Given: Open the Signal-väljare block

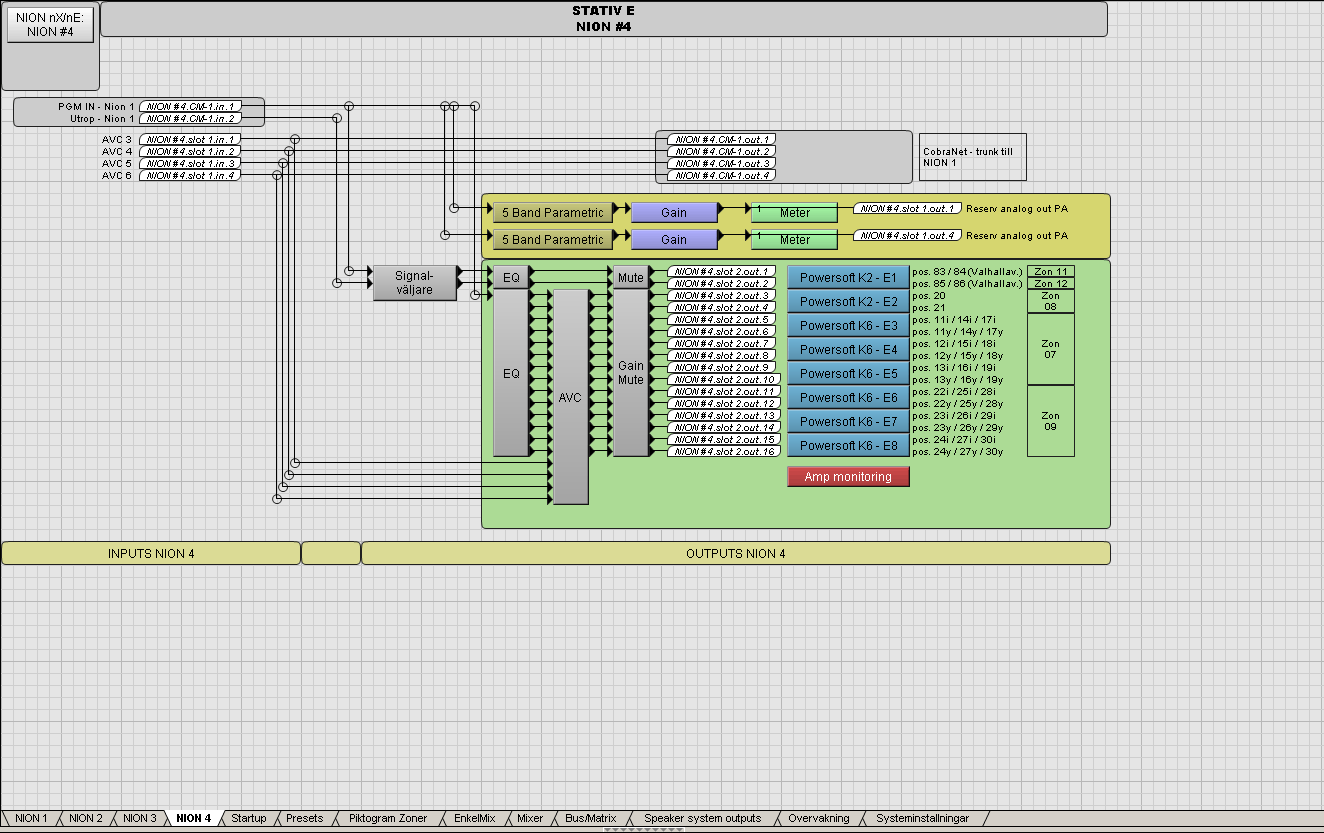Looking at the screenshot, I should tap(414, 283).
